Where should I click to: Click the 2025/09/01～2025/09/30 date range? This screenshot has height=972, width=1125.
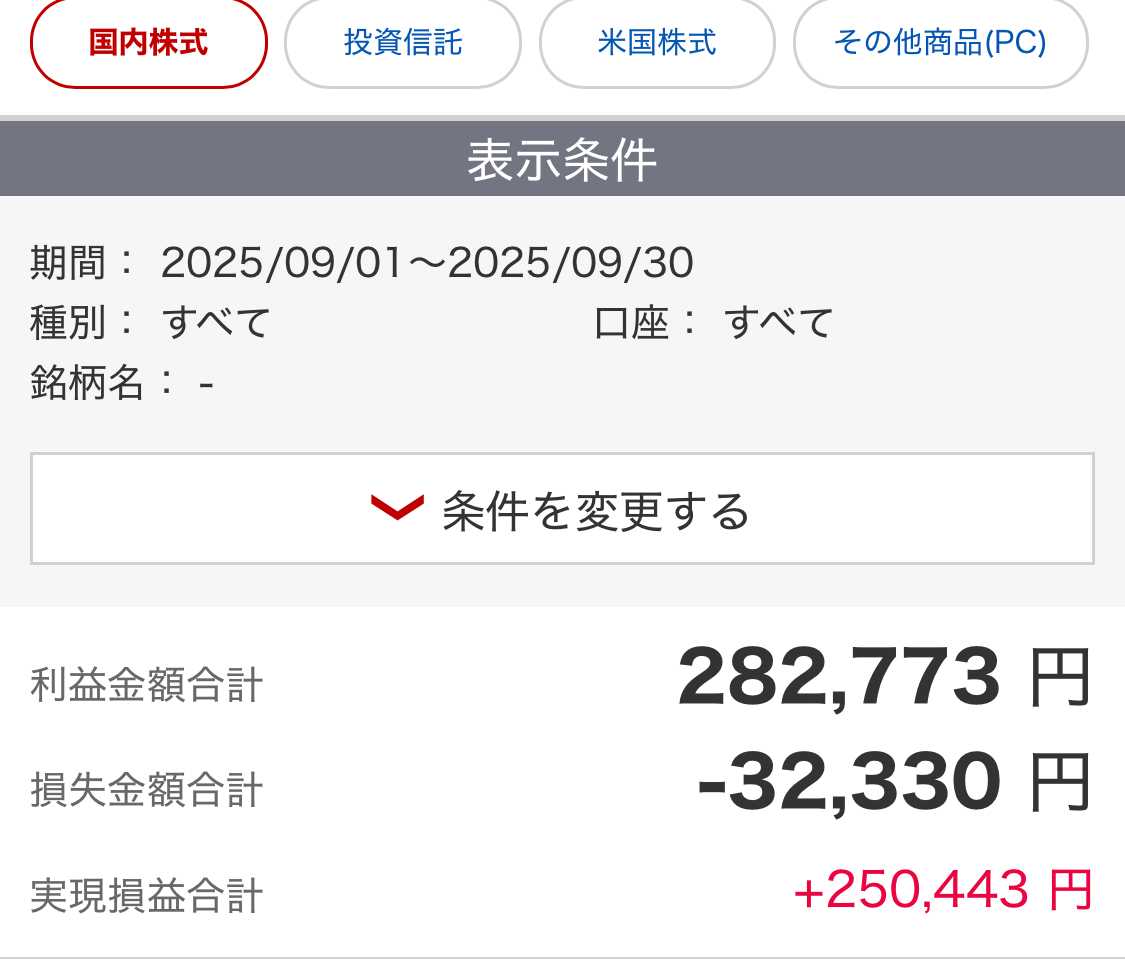(x=427, y=263)
